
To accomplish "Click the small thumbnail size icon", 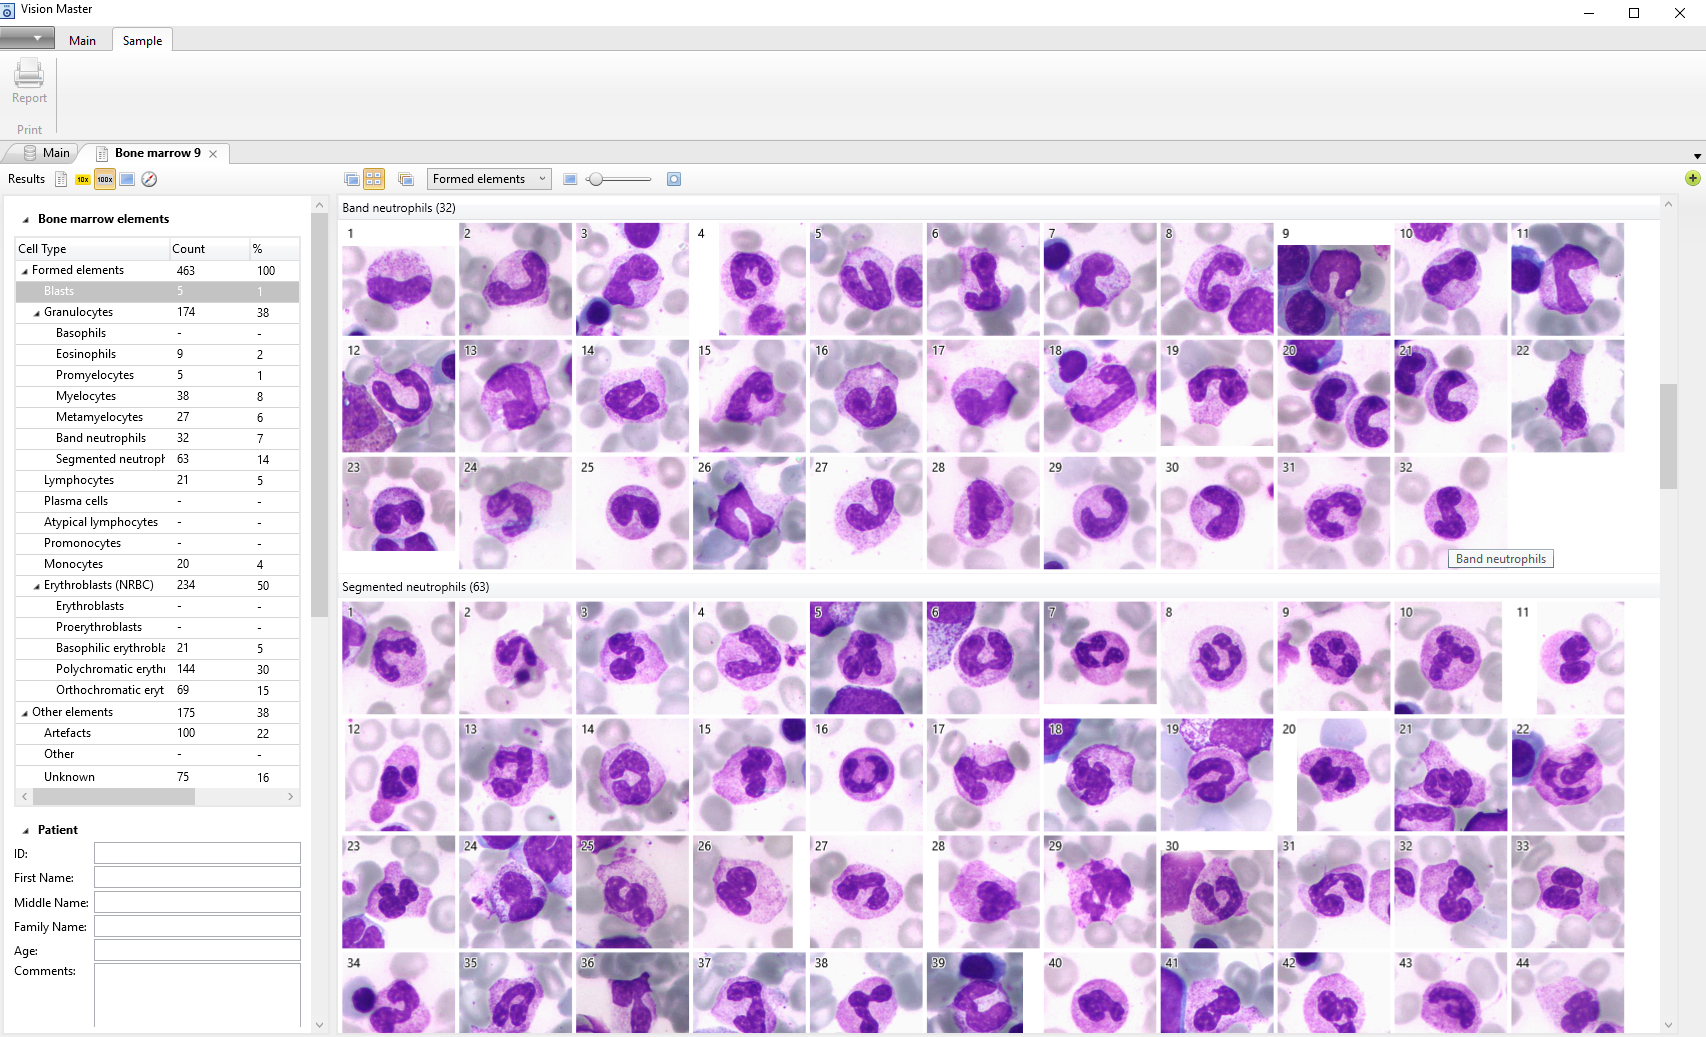I will 570,179.
